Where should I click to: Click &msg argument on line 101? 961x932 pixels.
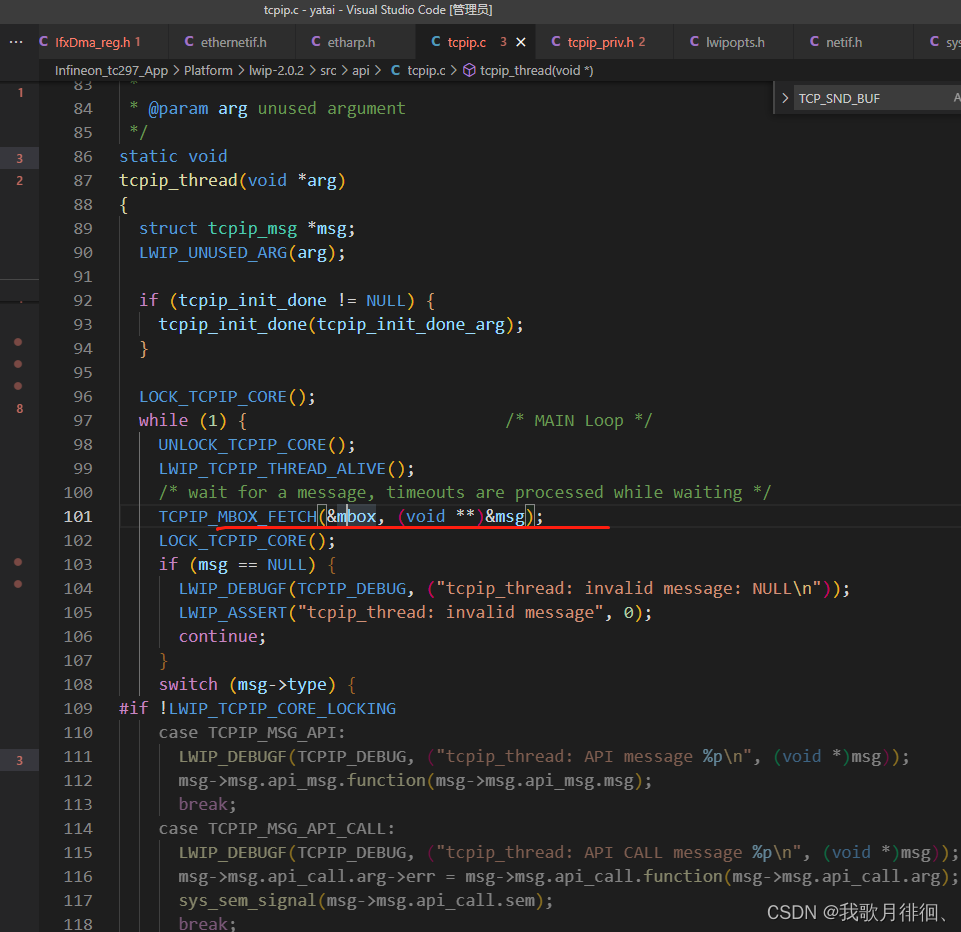[x=505, y=517]
